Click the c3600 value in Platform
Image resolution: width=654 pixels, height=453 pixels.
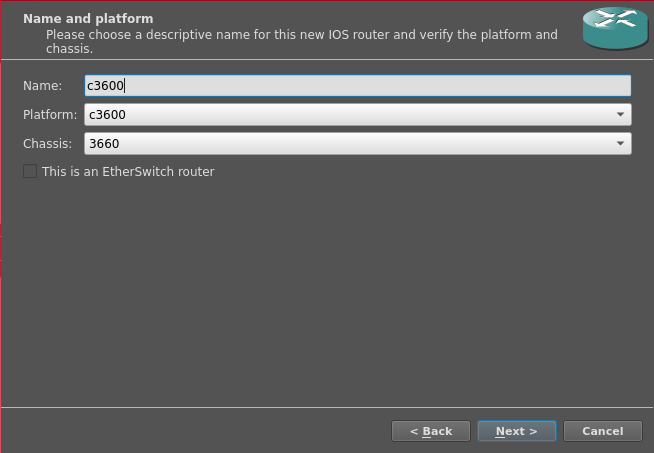coord(107,115)
